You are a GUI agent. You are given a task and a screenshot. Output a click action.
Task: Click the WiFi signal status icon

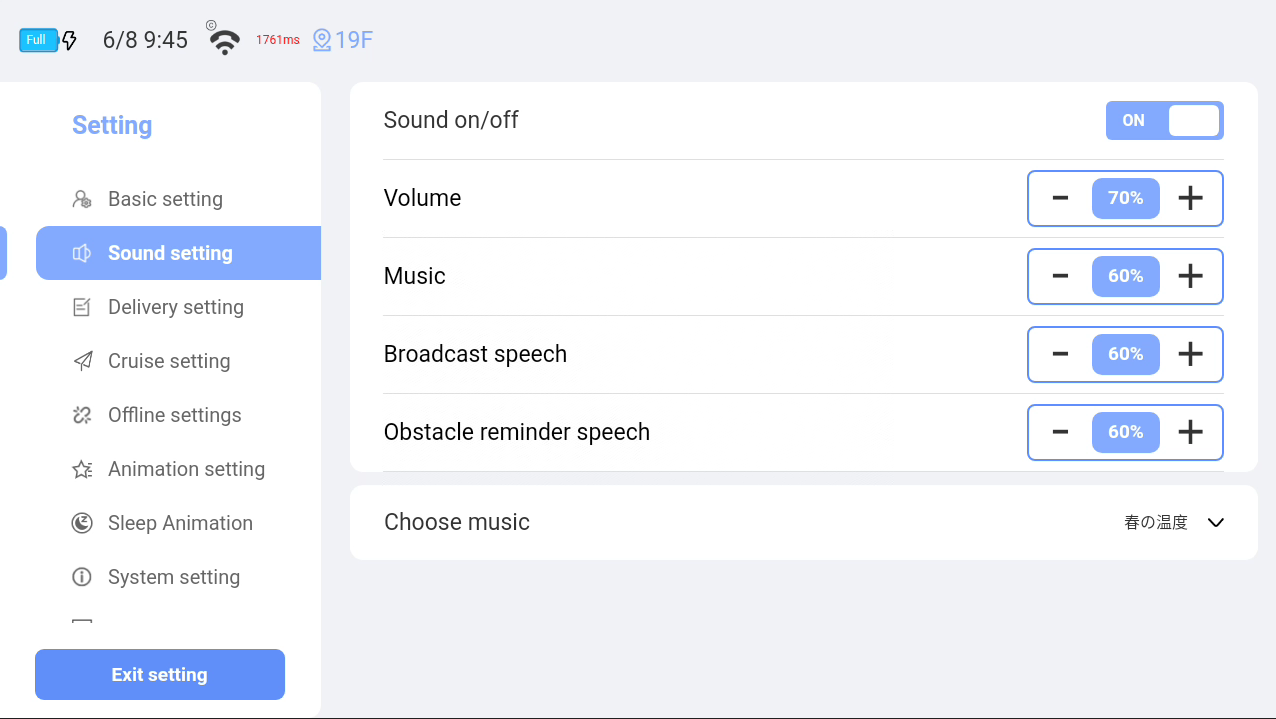click(x=224, y=41)
